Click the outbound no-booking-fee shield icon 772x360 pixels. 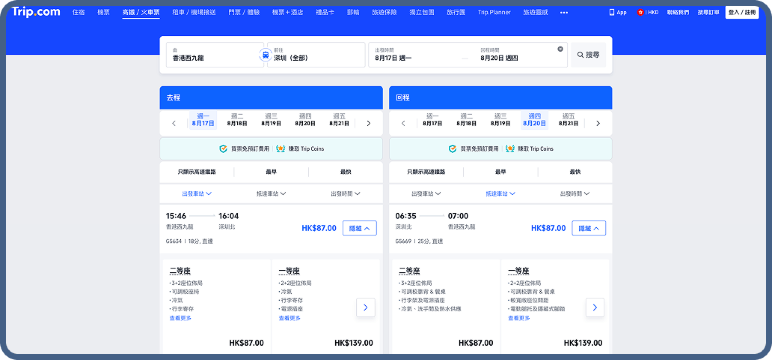click(x=223, y=149)
